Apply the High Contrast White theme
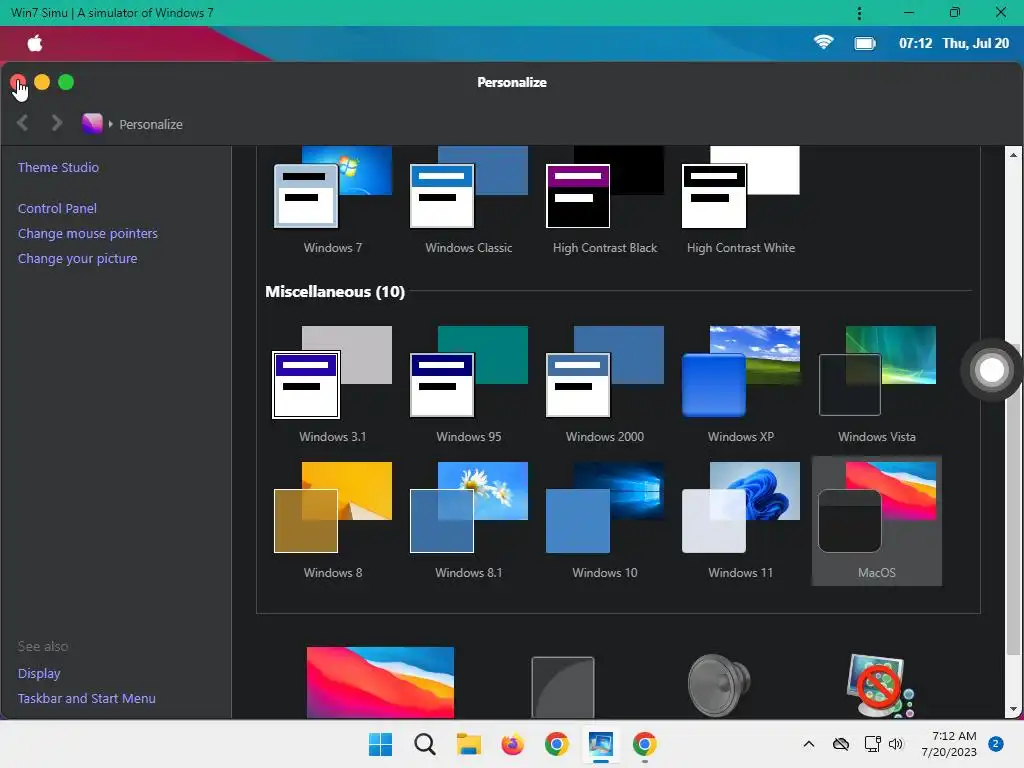Image resolution: width=1024 pixels, height=768 pixels. pyautogui.click(x=741, y=199)
